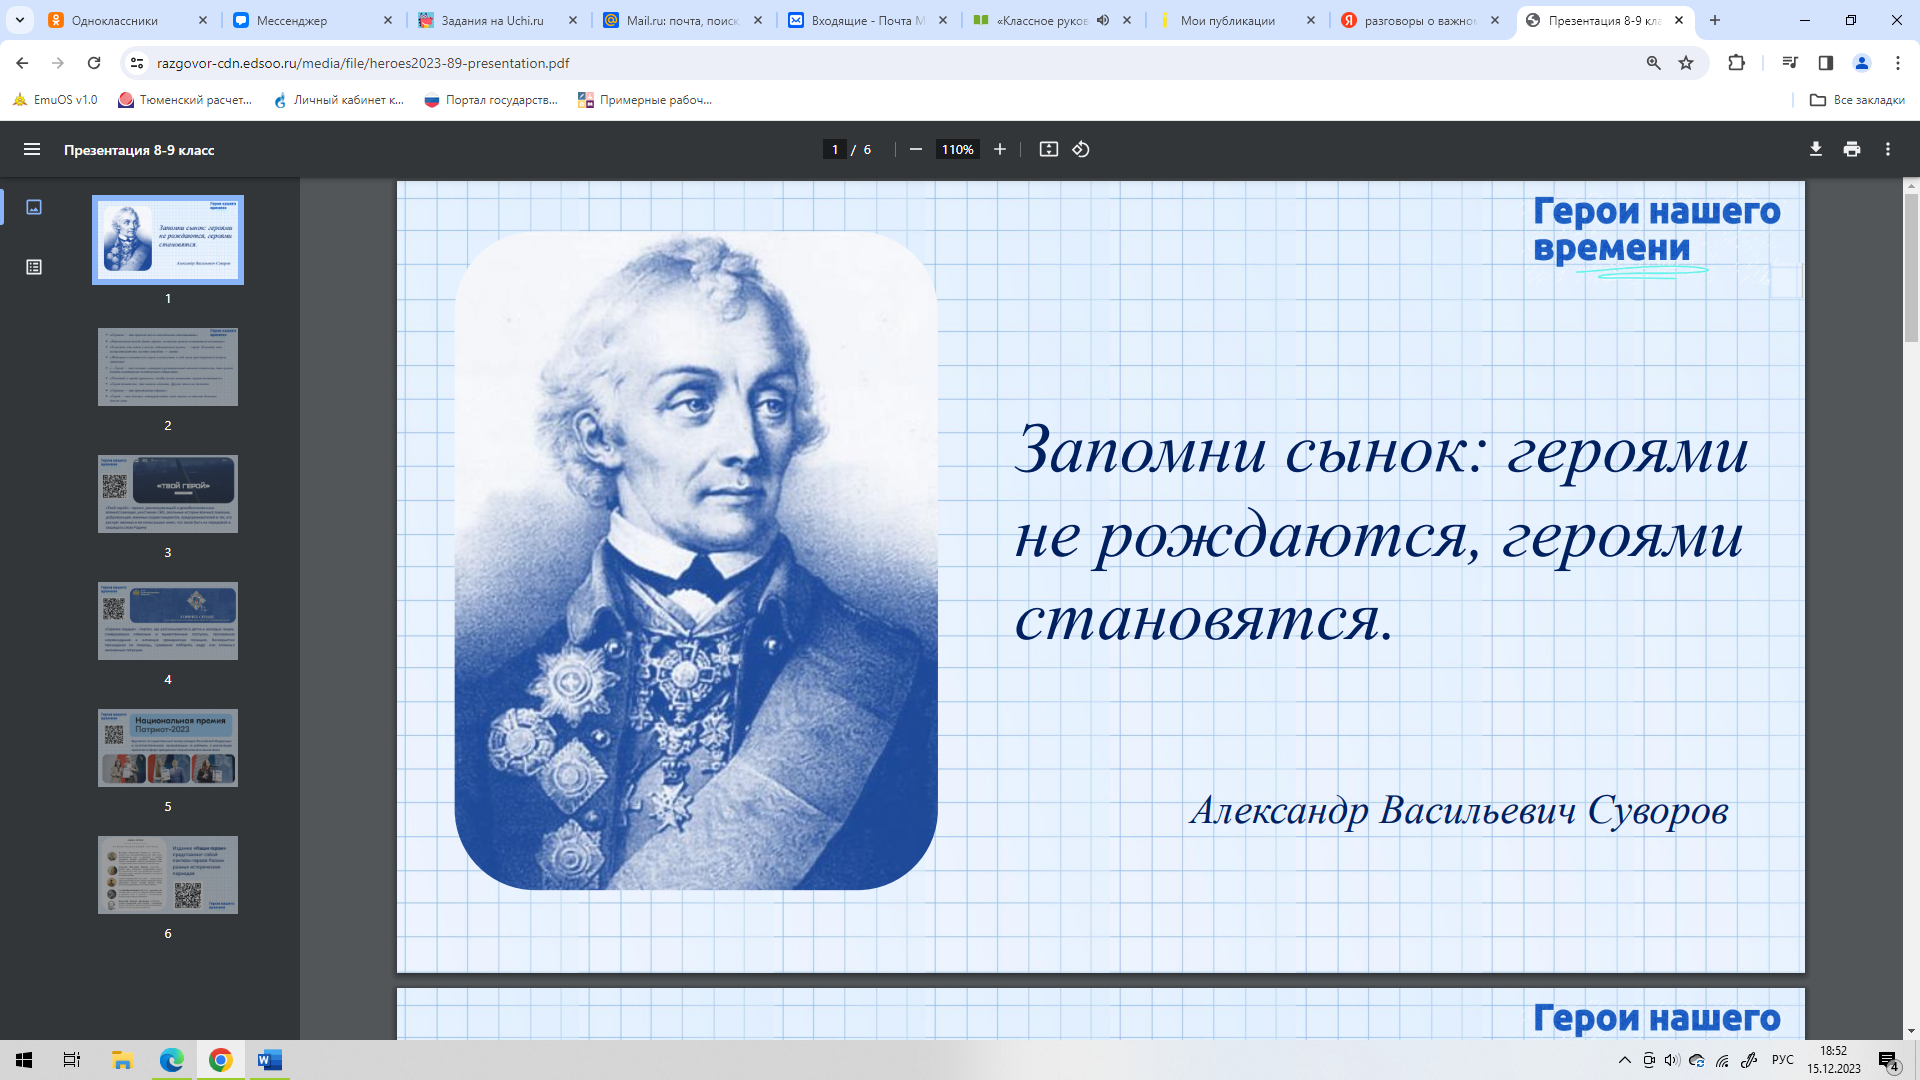Open the Портал государств... bookmark
1920x1080 pixels.
tap(491, 100)
